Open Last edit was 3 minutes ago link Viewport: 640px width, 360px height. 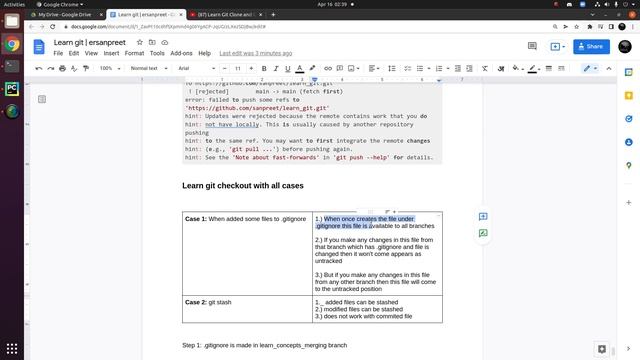[256, 53]
